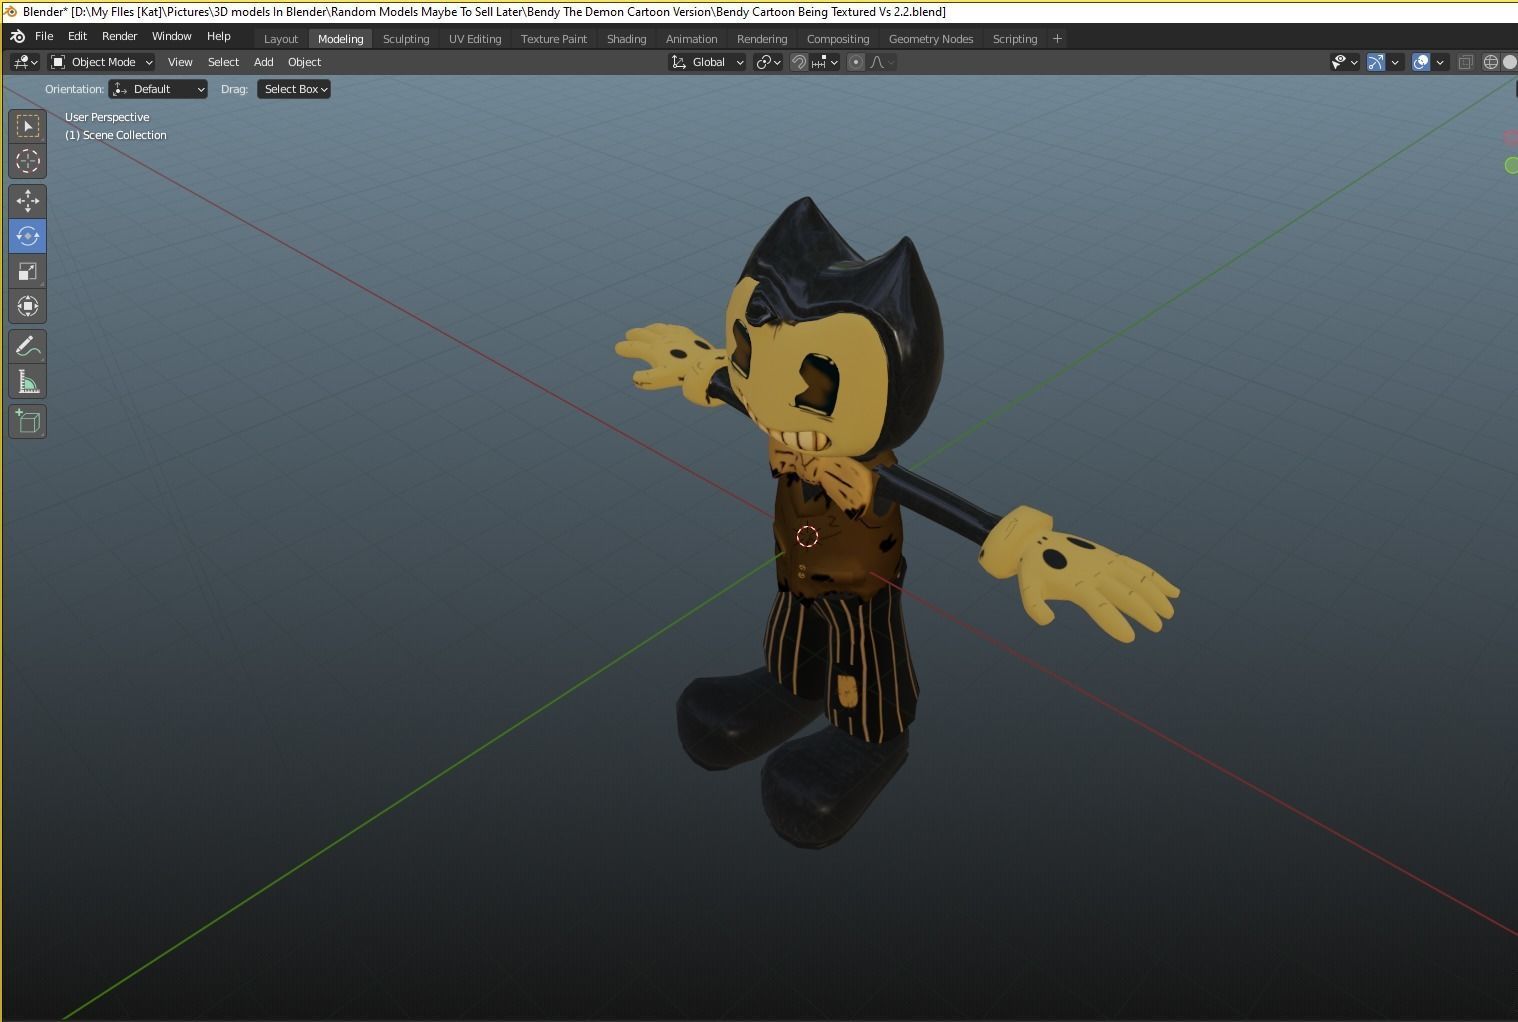Screen dimensions: 1518x1022
Task: Open the viewport Add menu
Action: (x=263, y=62)
